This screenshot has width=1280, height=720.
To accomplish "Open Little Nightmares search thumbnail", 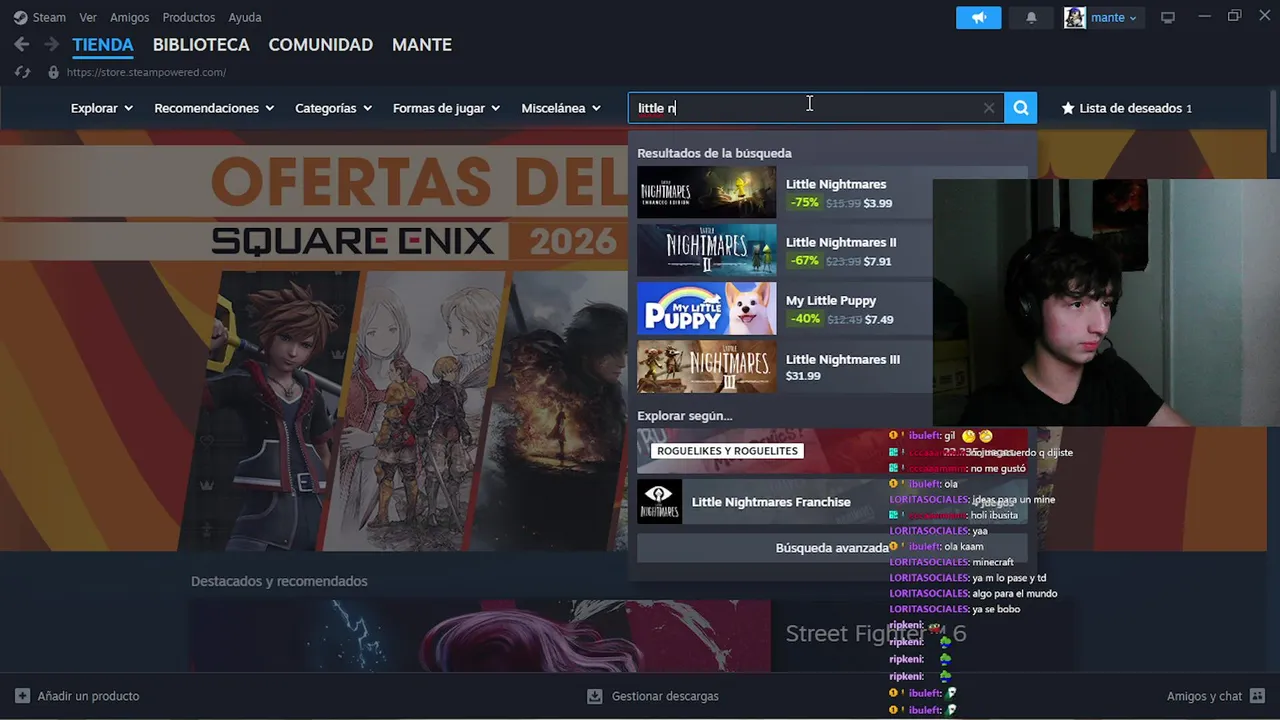I will pos(706,192).
